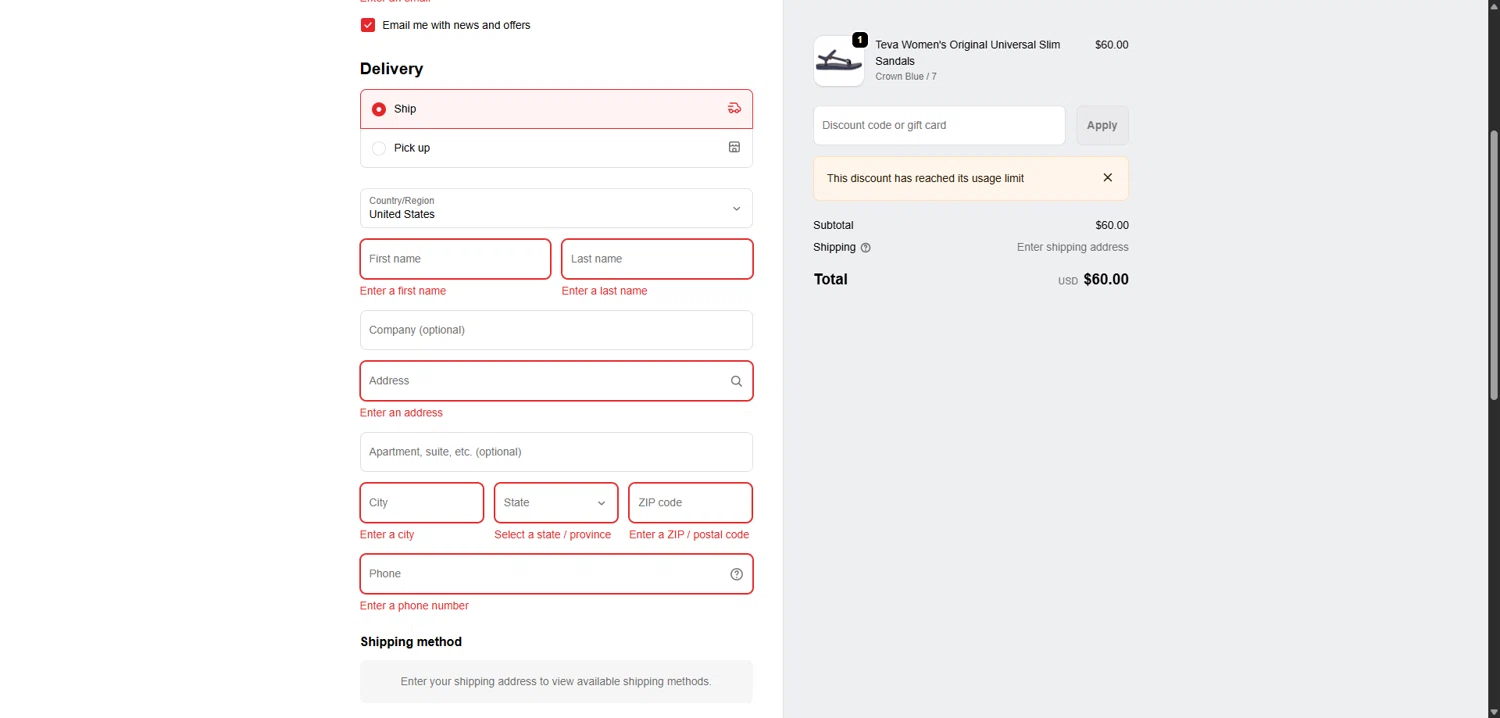Select the Ship delivery option
The width and height of the screenshot is (1500, 718).
[379, 109]
